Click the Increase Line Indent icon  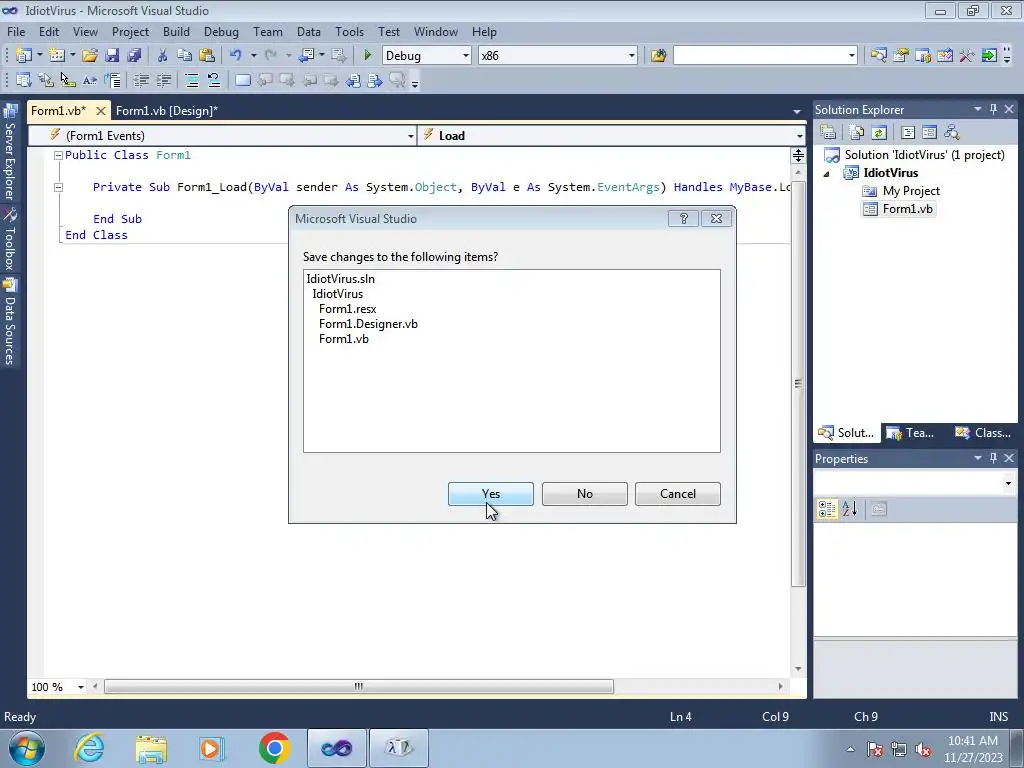(163, 80)
